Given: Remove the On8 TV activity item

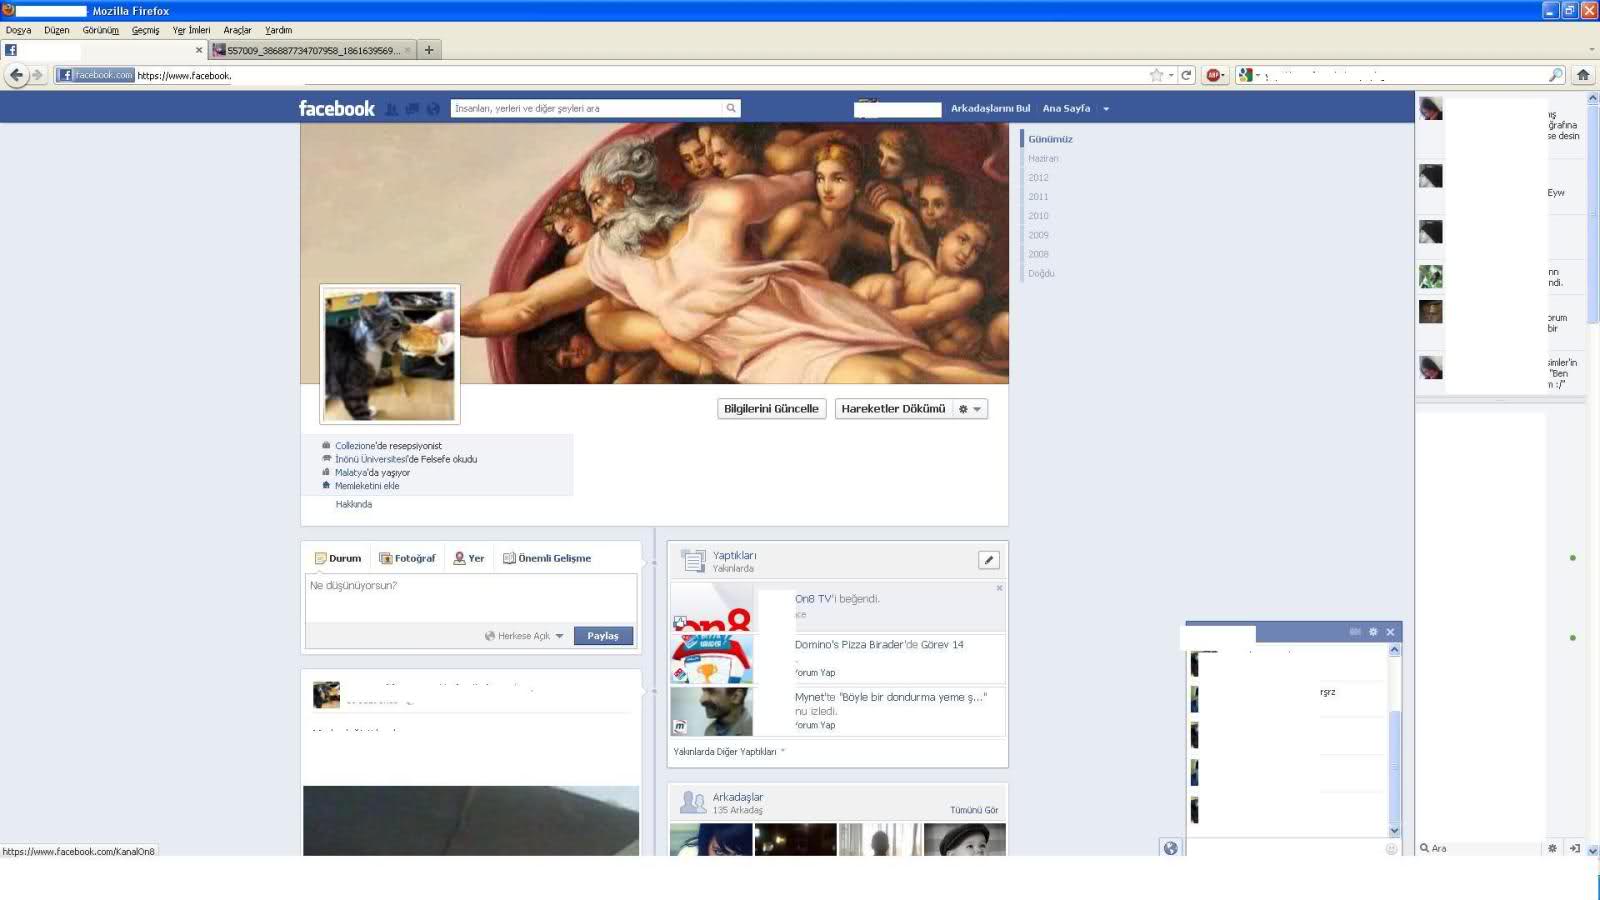Looking at the screenshot, I should click(999, 588).
